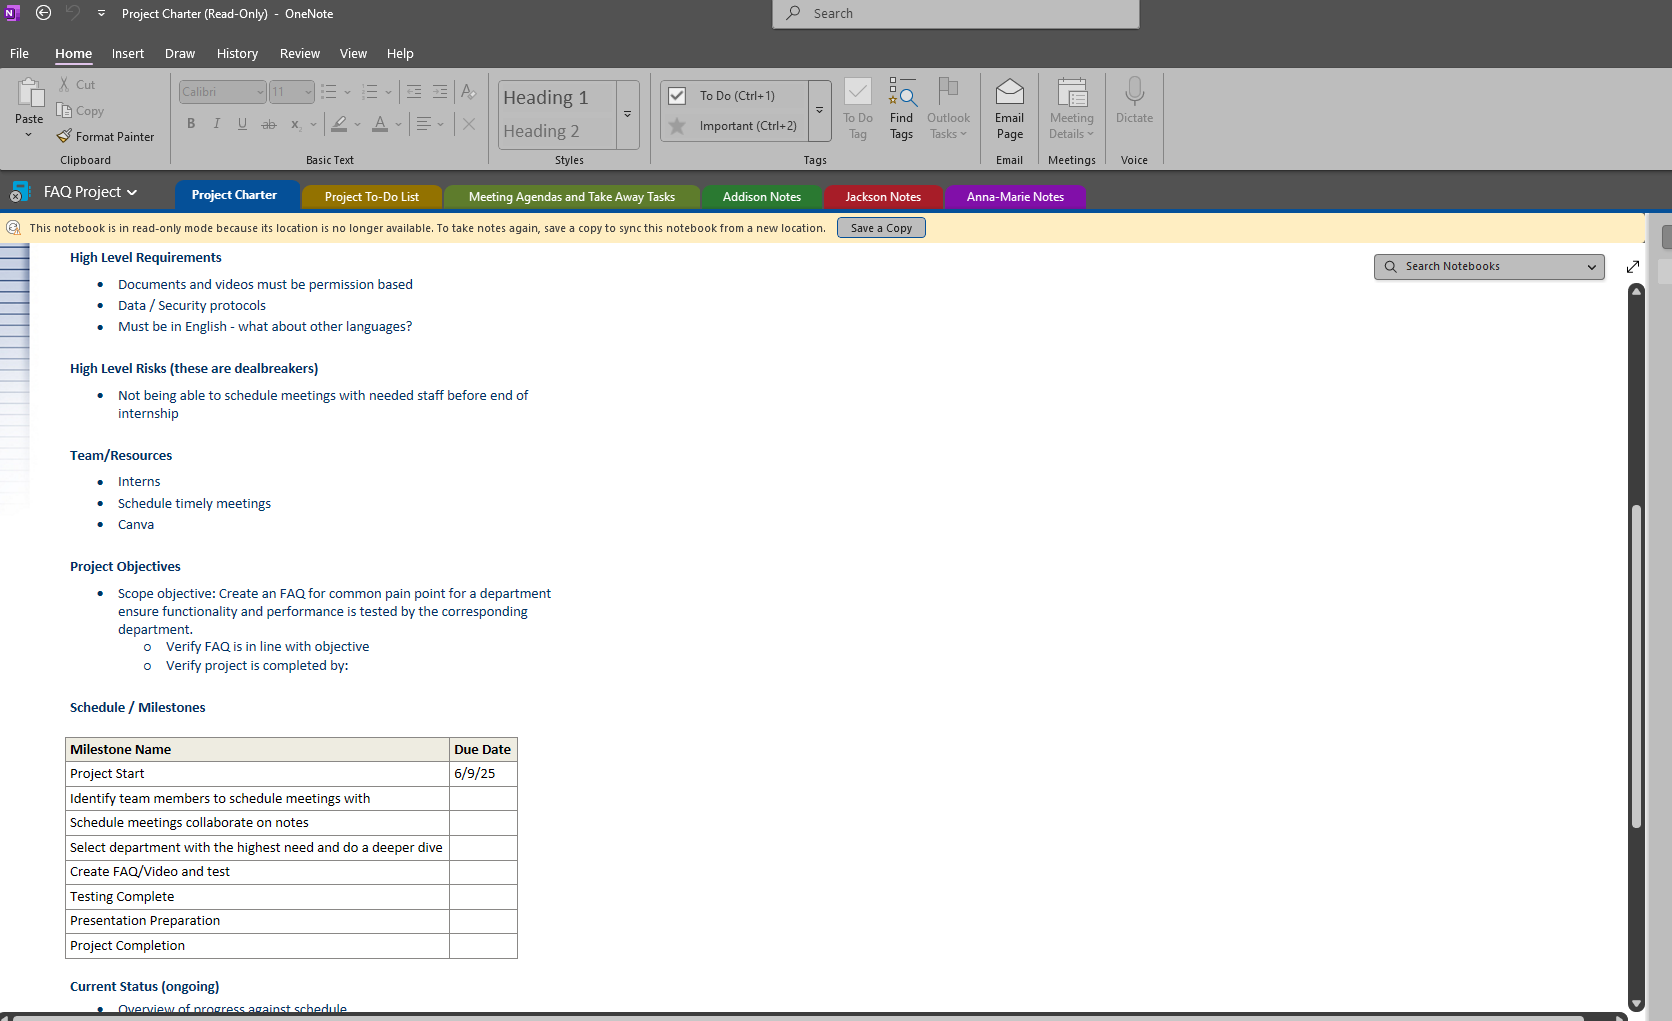Open Meeting Details

(1072, 109)
